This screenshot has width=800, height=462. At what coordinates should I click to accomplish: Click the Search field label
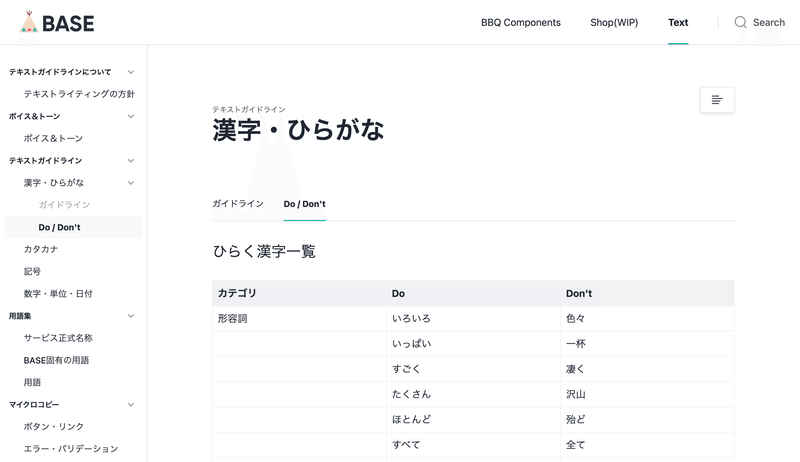[x=769, y=22]
